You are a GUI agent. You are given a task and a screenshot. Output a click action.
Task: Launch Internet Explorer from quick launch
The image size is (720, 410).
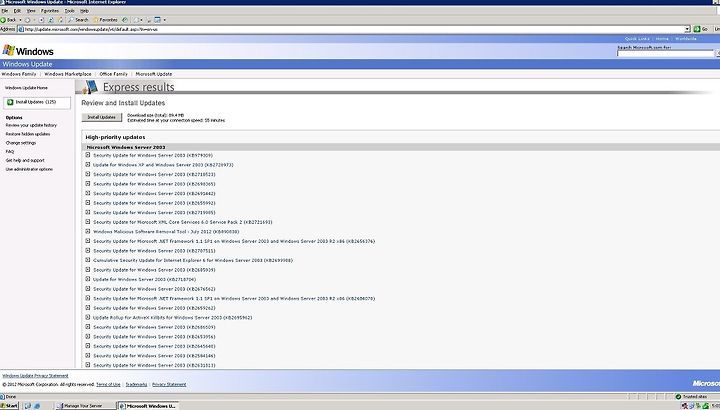[x=37, y=406]
